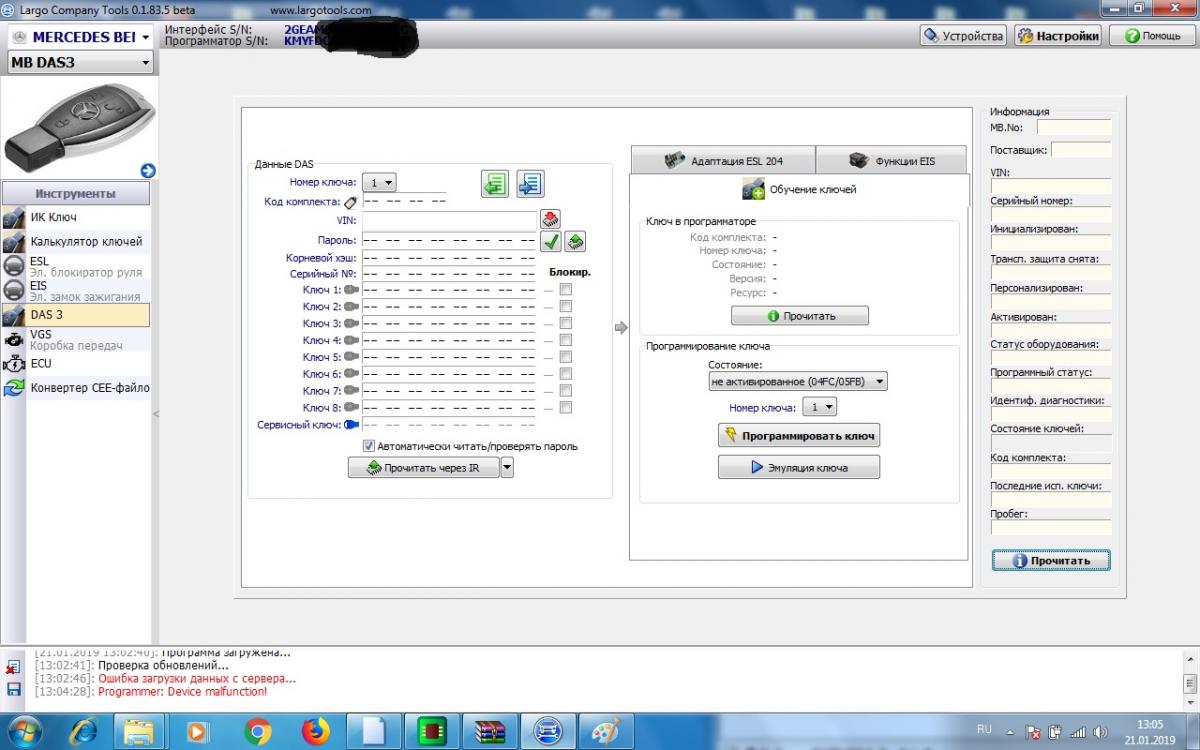Click the red chip icon next to VIN
1200x750 pixels.
click(550, 219)
